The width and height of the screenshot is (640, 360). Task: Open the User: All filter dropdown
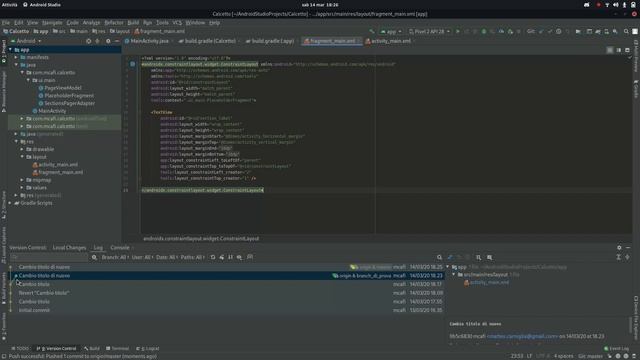[142, 257]
